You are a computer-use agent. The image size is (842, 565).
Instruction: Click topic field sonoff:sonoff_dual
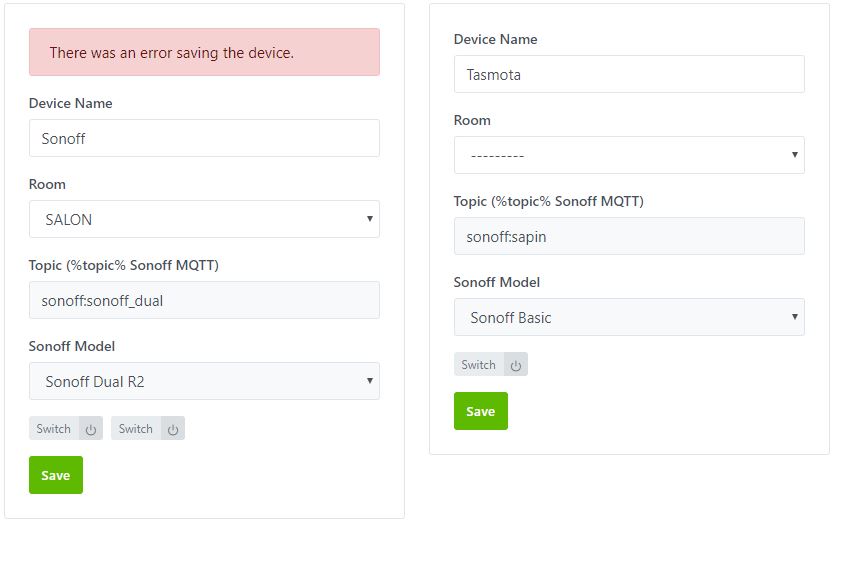204,300
